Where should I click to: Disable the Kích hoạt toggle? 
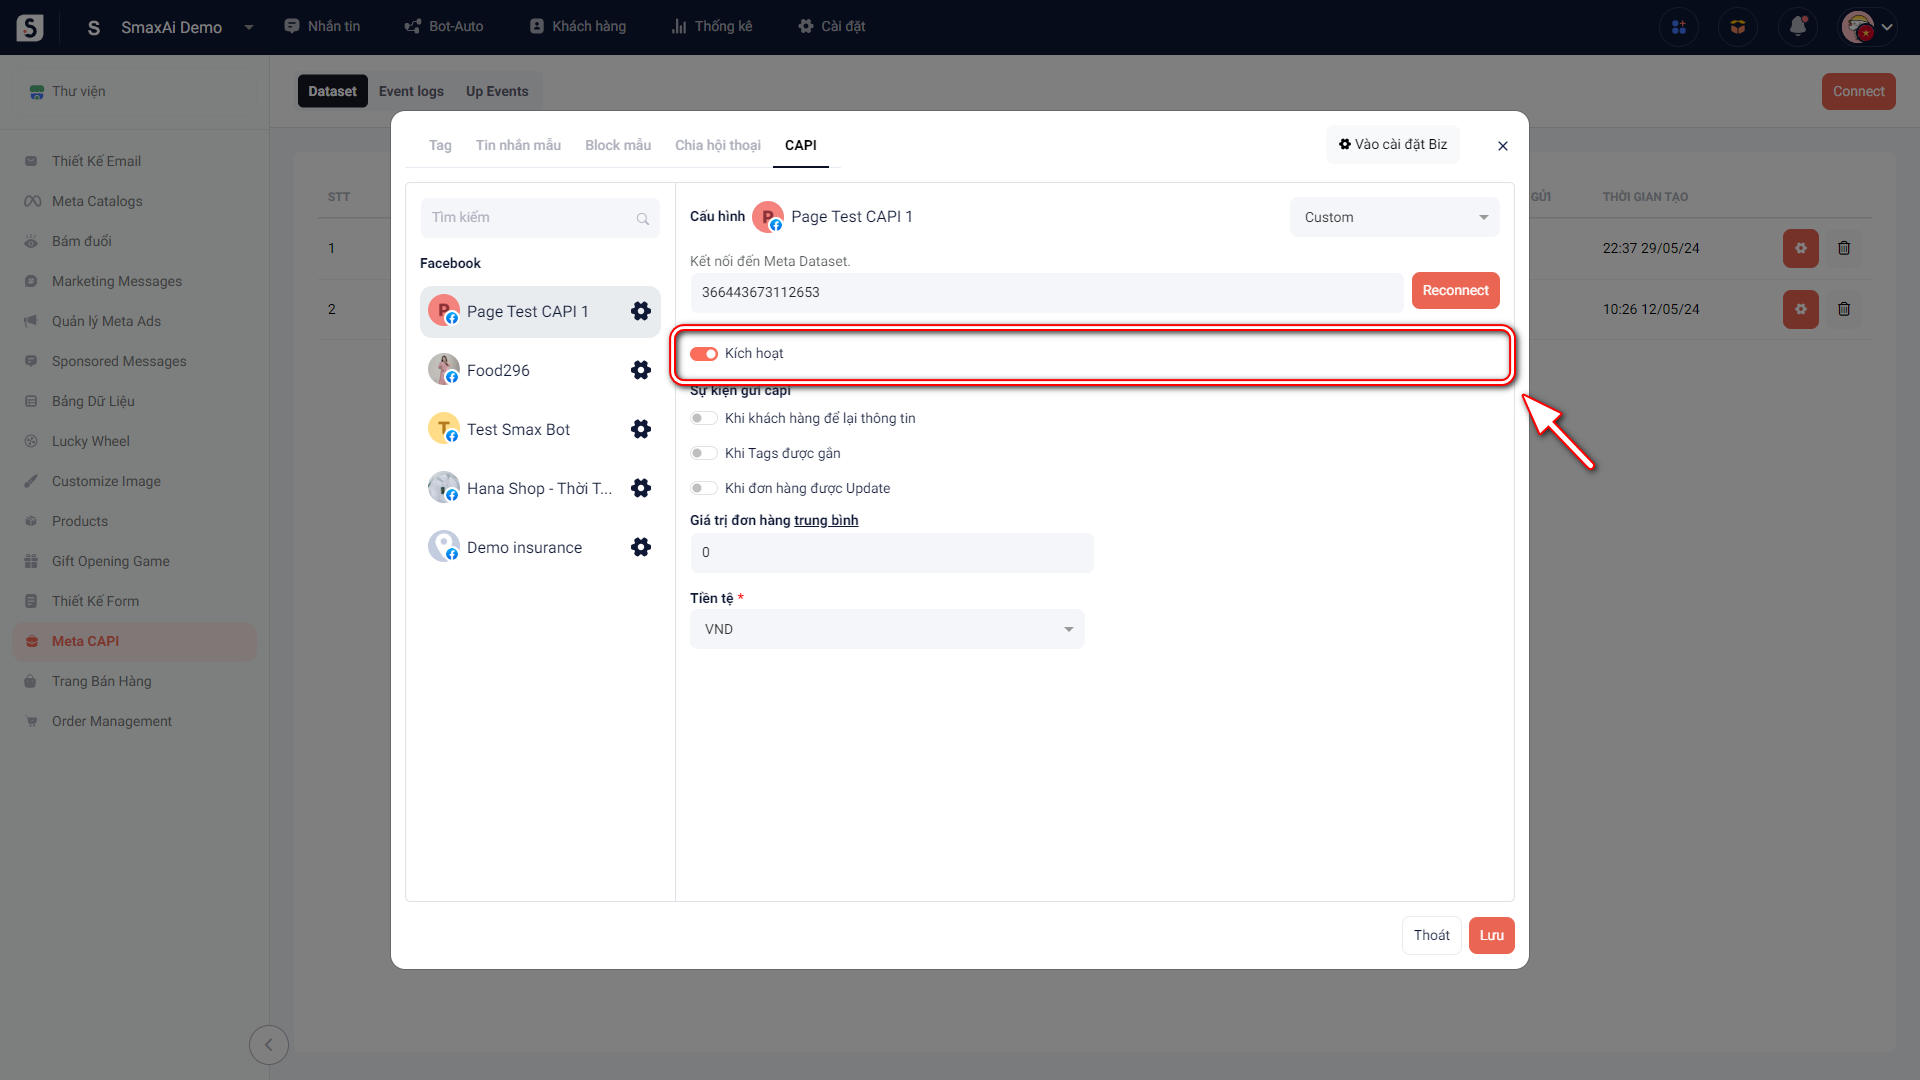pyautogui.click(x=704, y=354)
